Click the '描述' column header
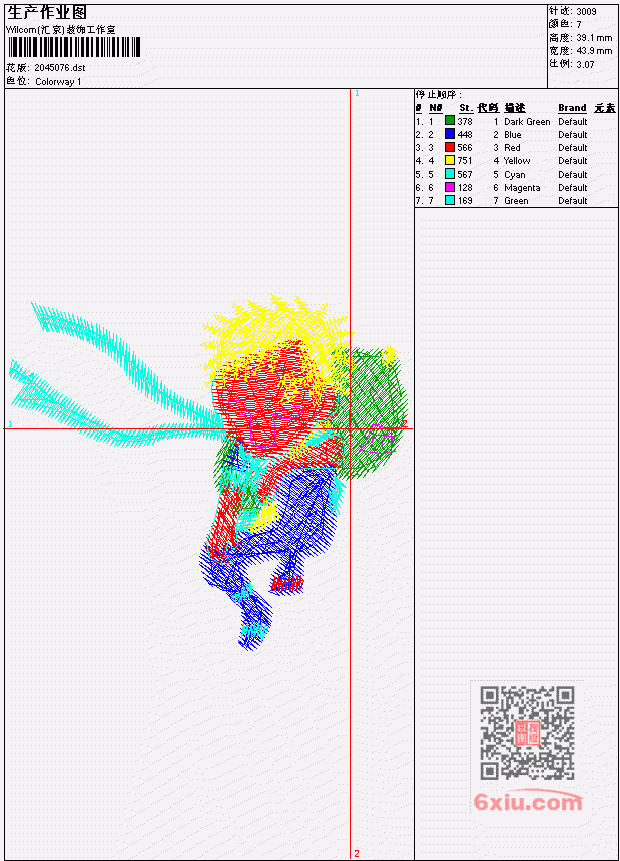The width and height of the screenshot is (620, 861). coord(515,108)
